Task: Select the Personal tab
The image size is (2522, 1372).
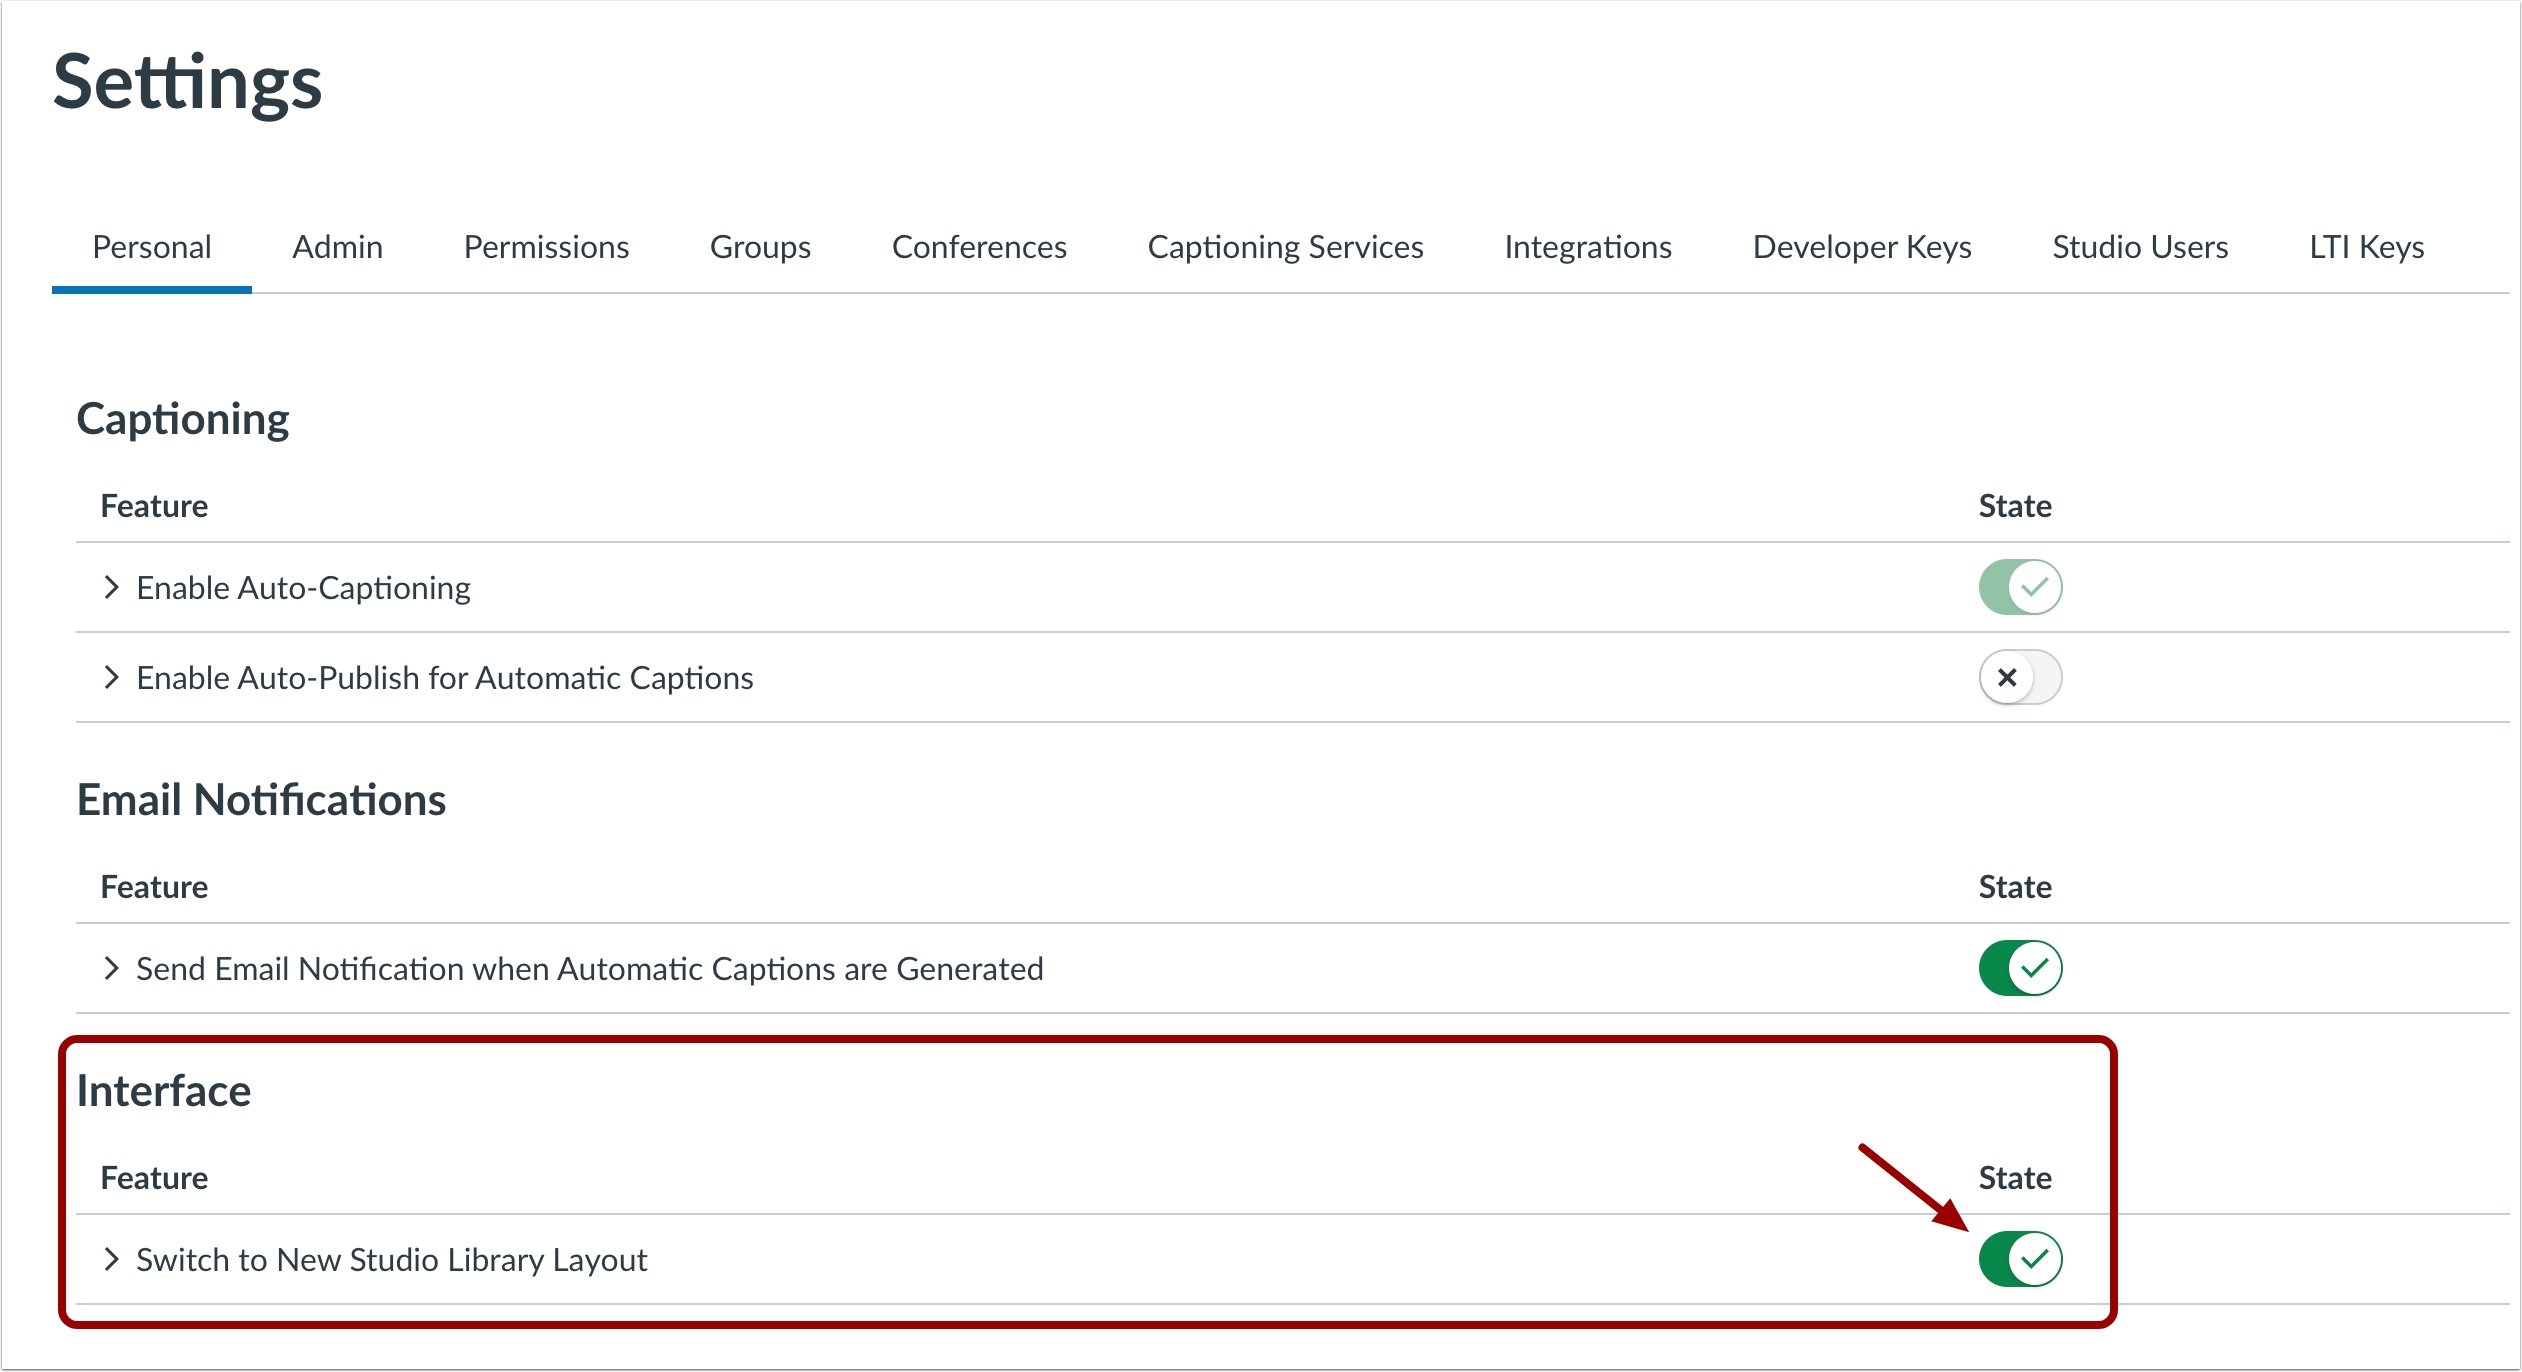Action: pyautogui.click(x=150, y=247)
